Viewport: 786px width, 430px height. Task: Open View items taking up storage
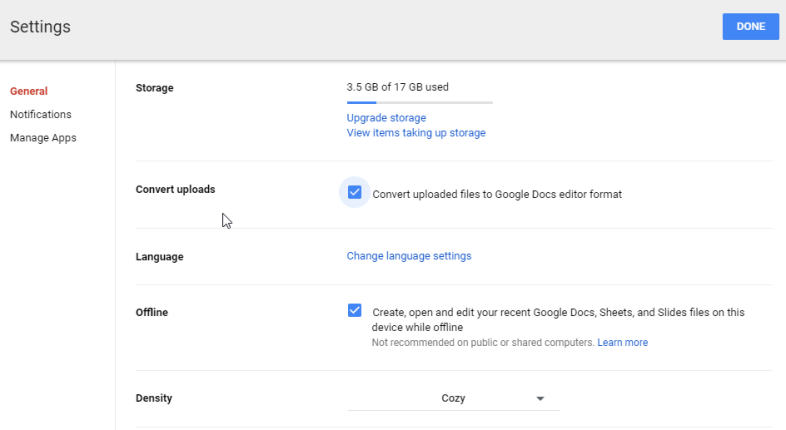point(416,133)
